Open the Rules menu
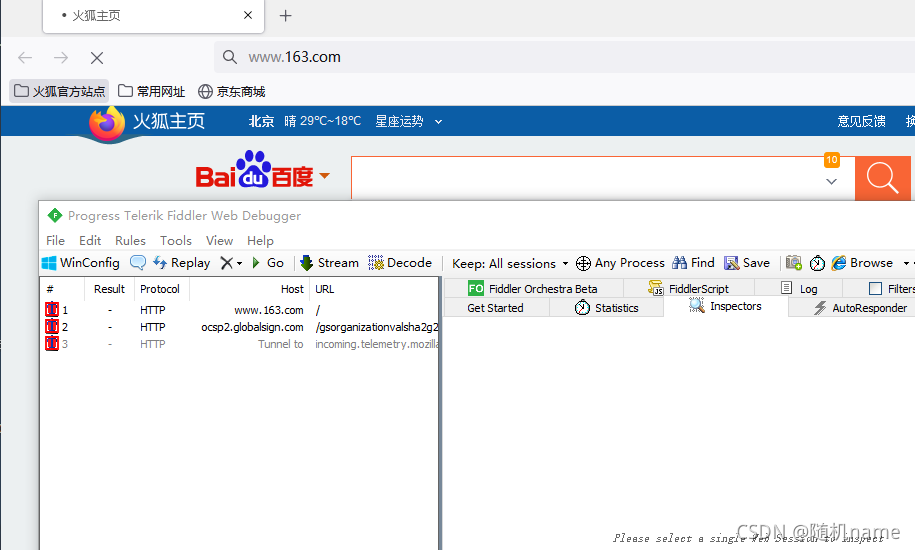 tap(130, 241)
